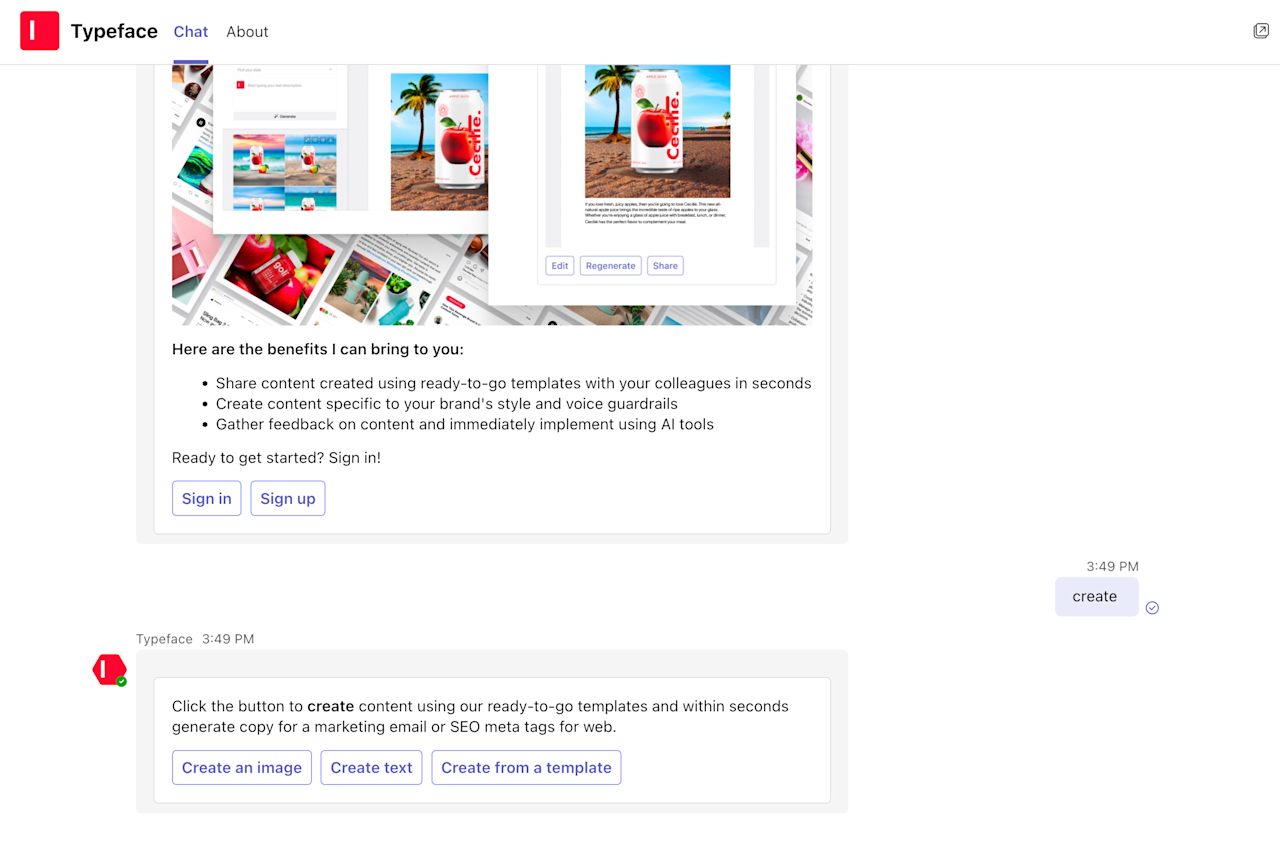Click the Create an image button
The image size is (1280, 850).
[241, 767]
